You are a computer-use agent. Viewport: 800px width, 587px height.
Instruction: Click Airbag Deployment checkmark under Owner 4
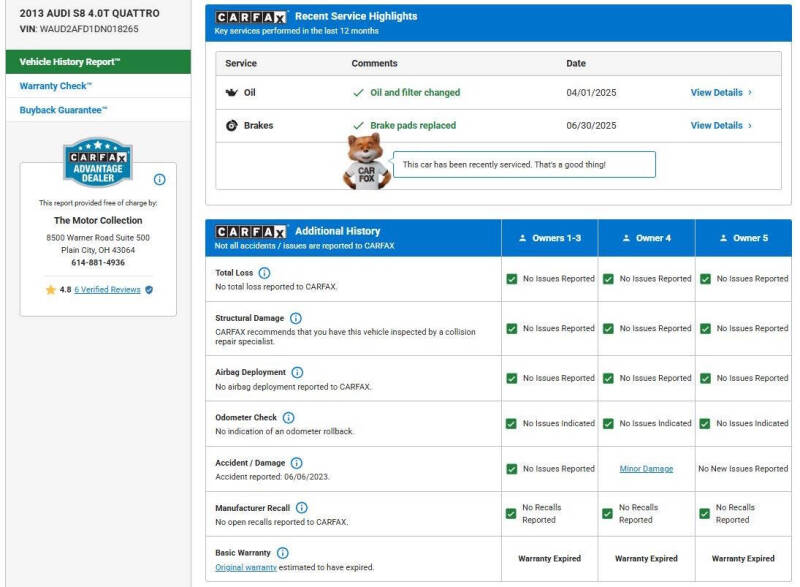point(608,378)
